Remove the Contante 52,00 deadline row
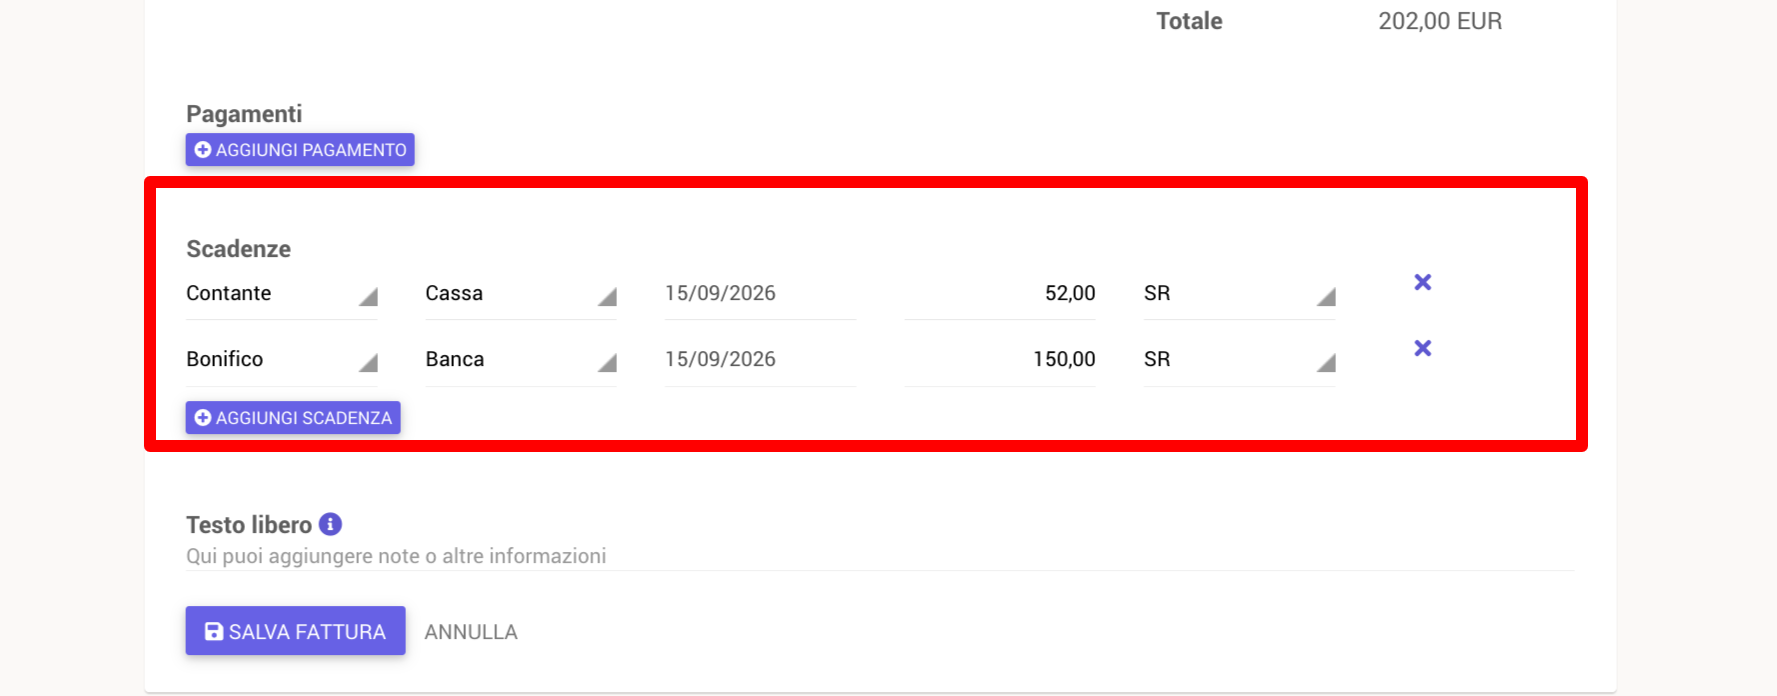The height and width of the screenshot is (696, 1777). point(1422,282)
